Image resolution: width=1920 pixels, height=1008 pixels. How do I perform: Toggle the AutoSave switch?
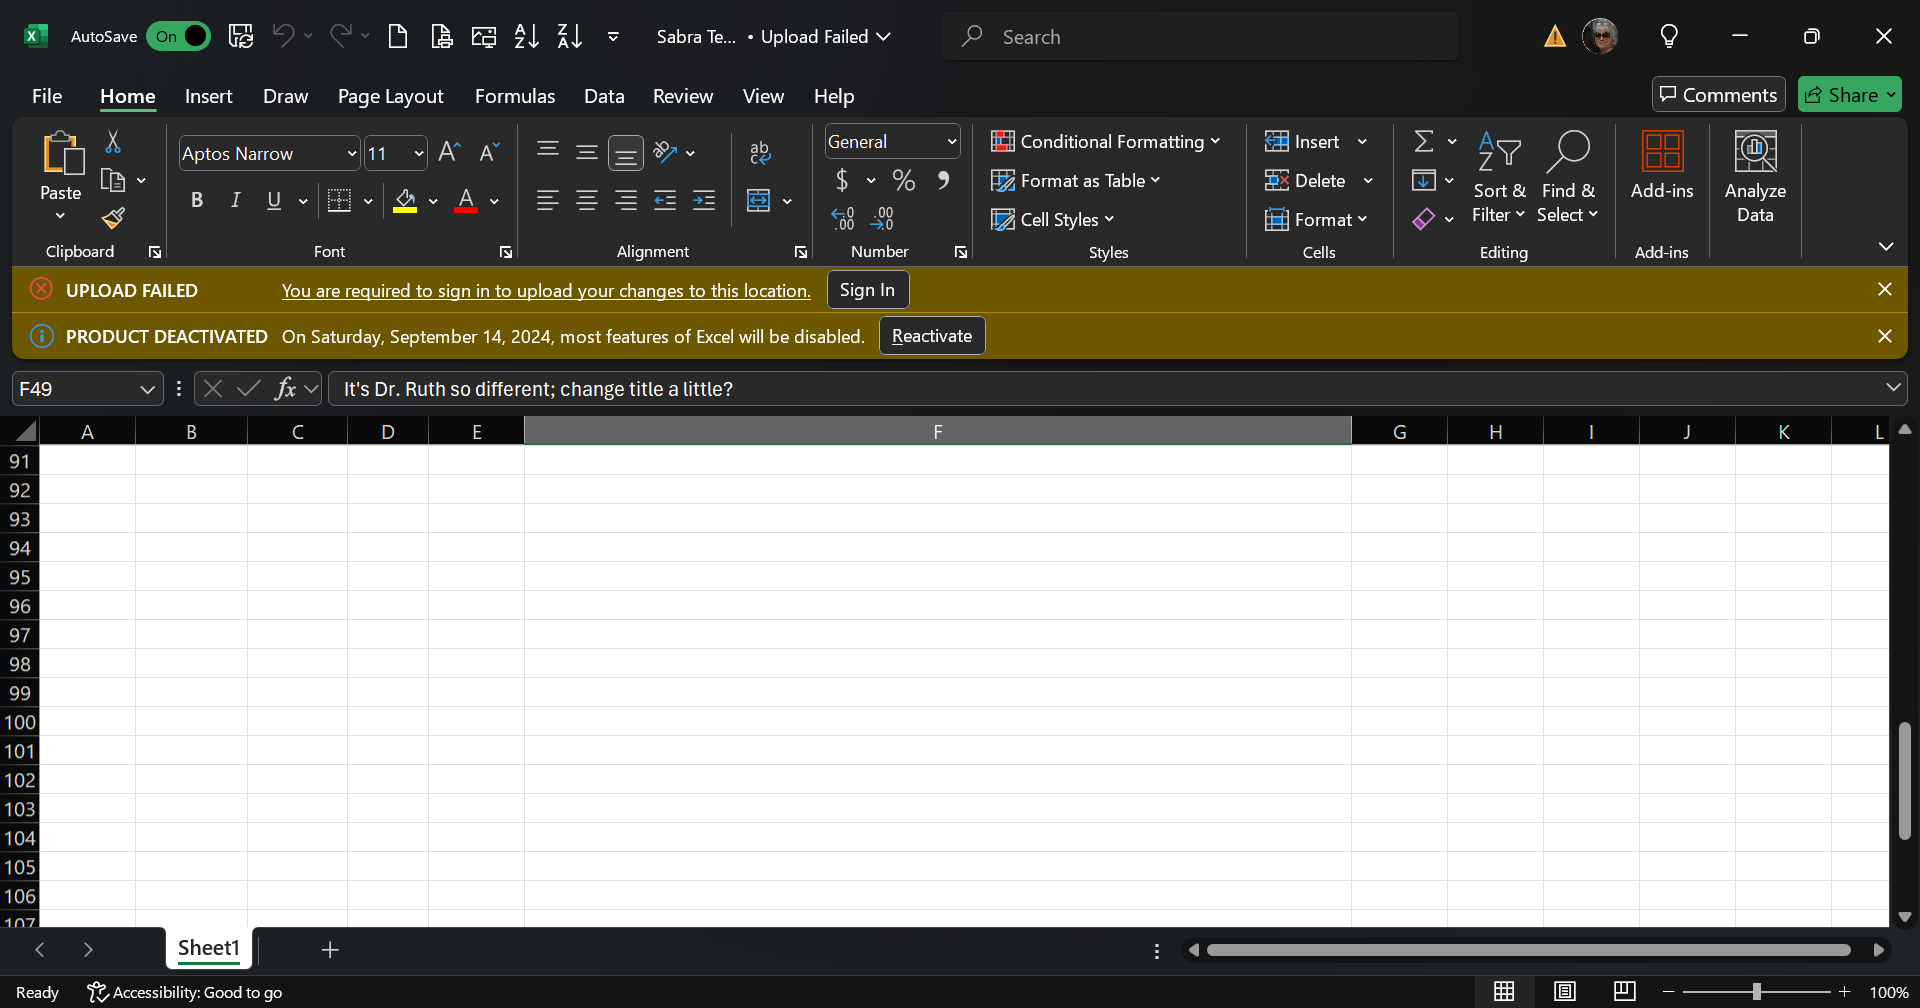(179, 37)
